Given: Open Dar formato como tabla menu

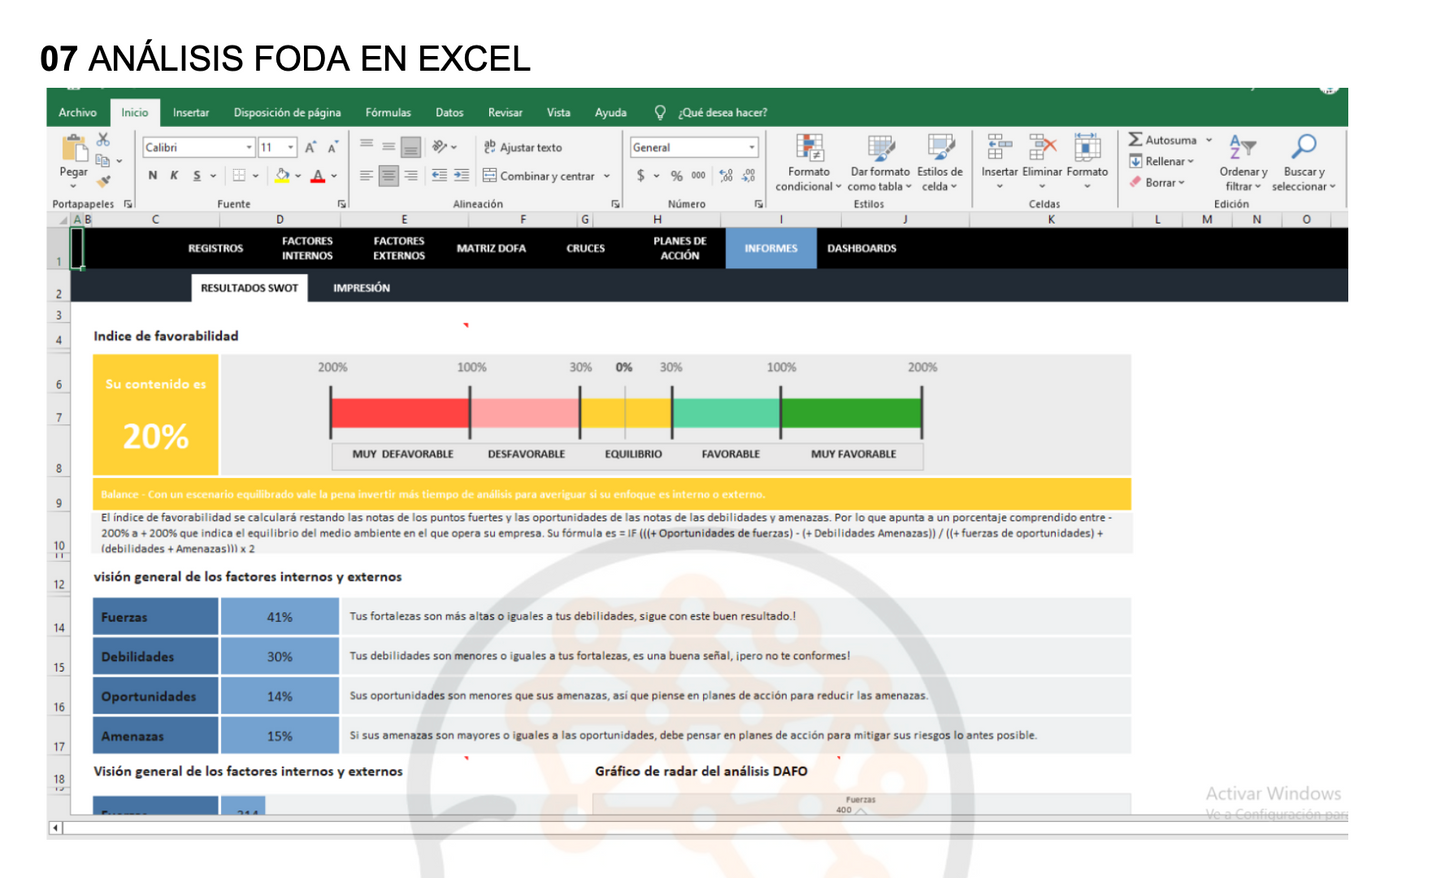Looking at the screenshot, I should coord(880,163).
